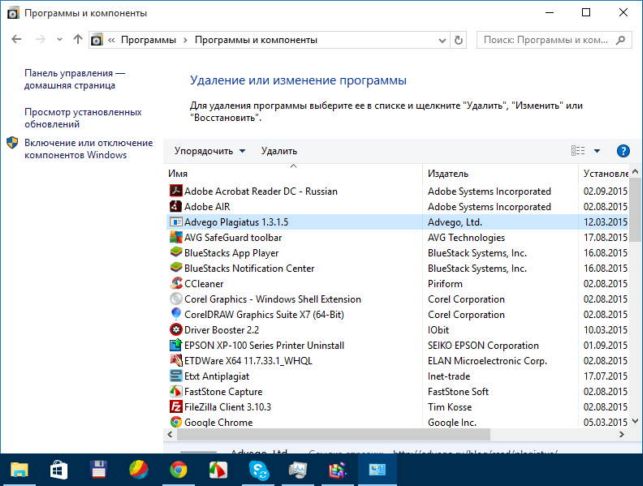
Task: Change view with the view layout button
Action: tap(578, 151)
